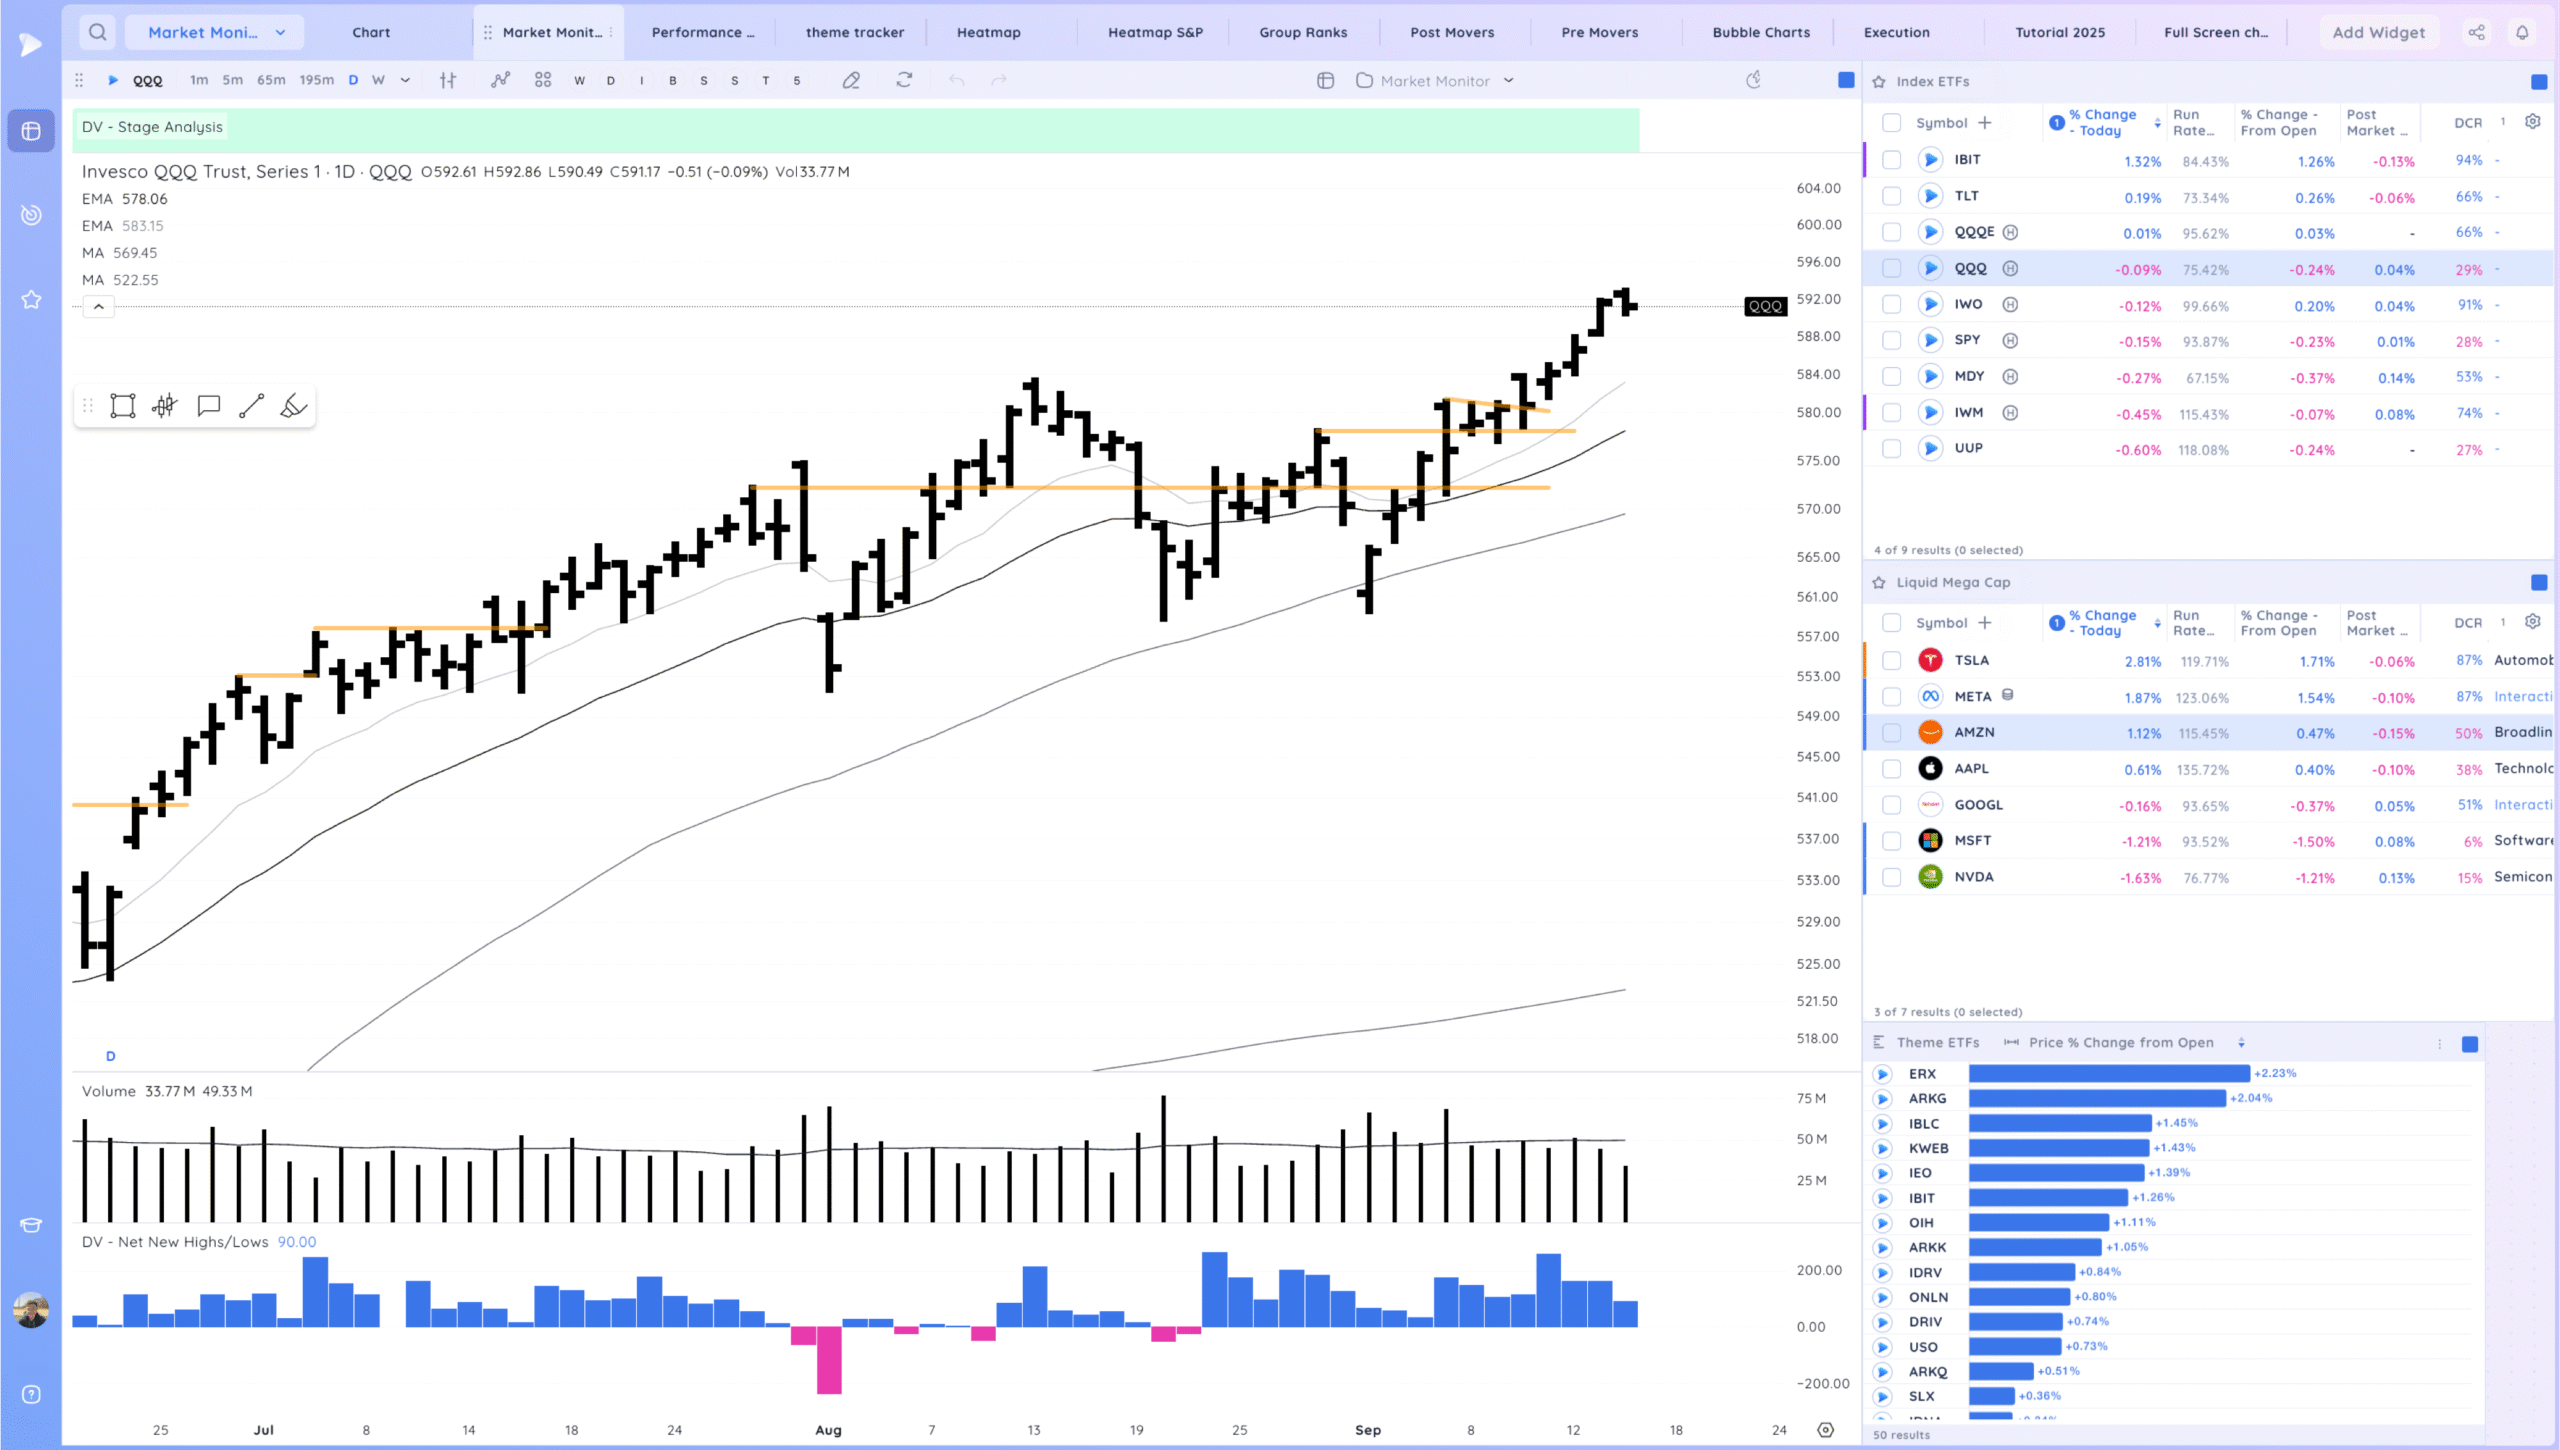Sort Index ETFs by % Change Today
2560x1450 pixels.
pos(2102,122)
